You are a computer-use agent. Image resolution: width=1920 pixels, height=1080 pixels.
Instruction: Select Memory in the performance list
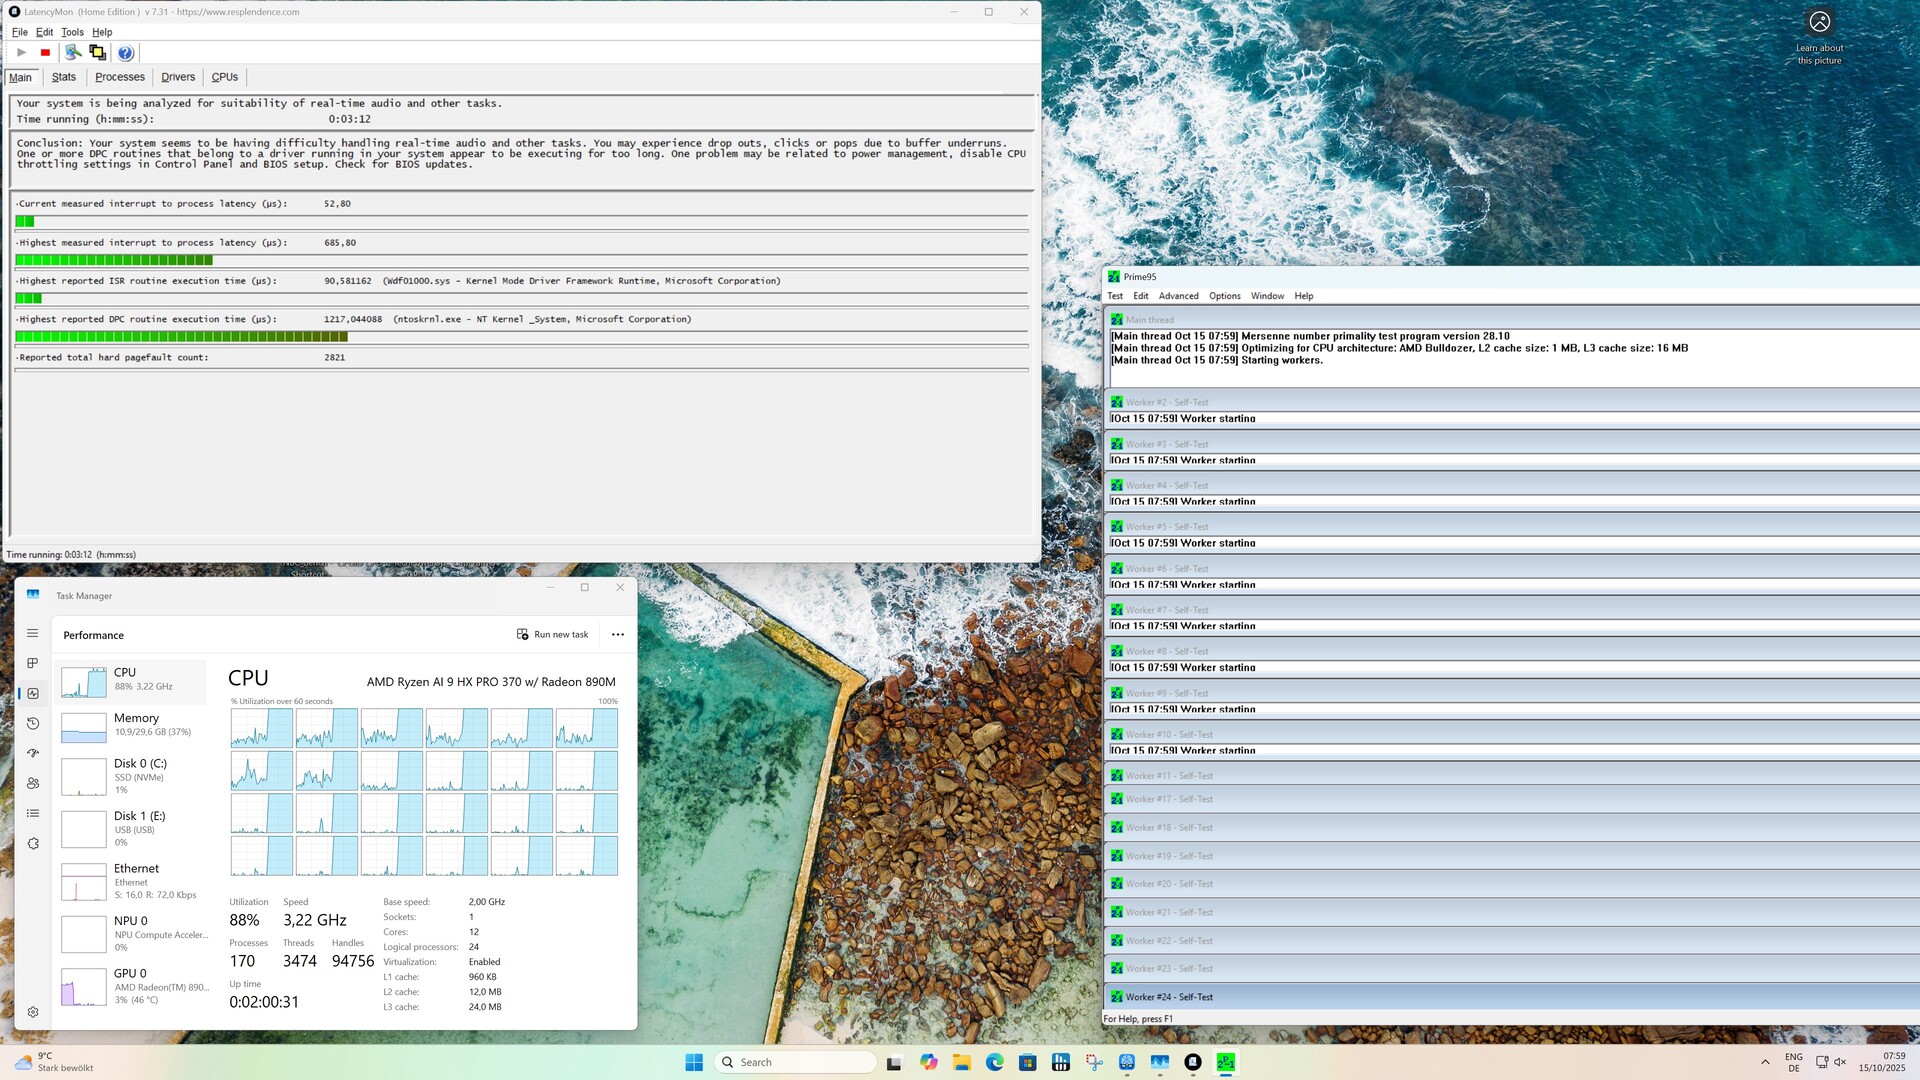[135, 725]
